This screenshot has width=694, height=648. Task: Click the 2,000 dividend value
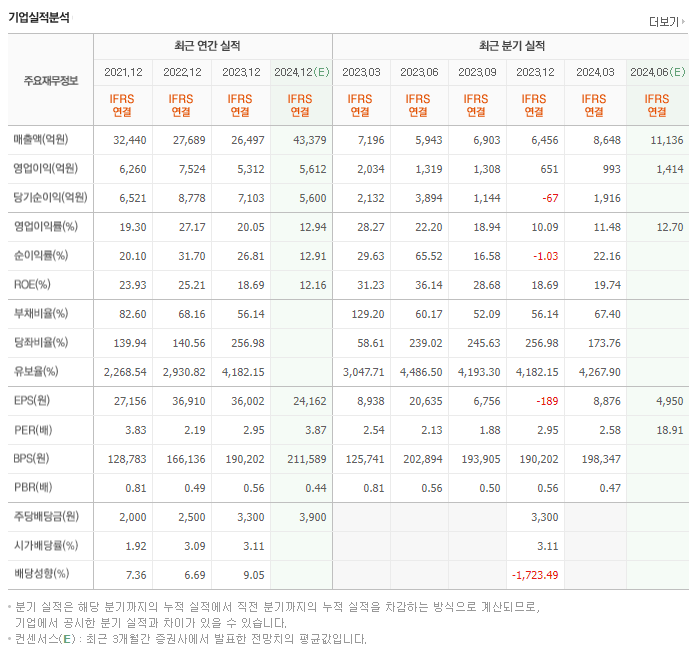[x=133, y=517]
